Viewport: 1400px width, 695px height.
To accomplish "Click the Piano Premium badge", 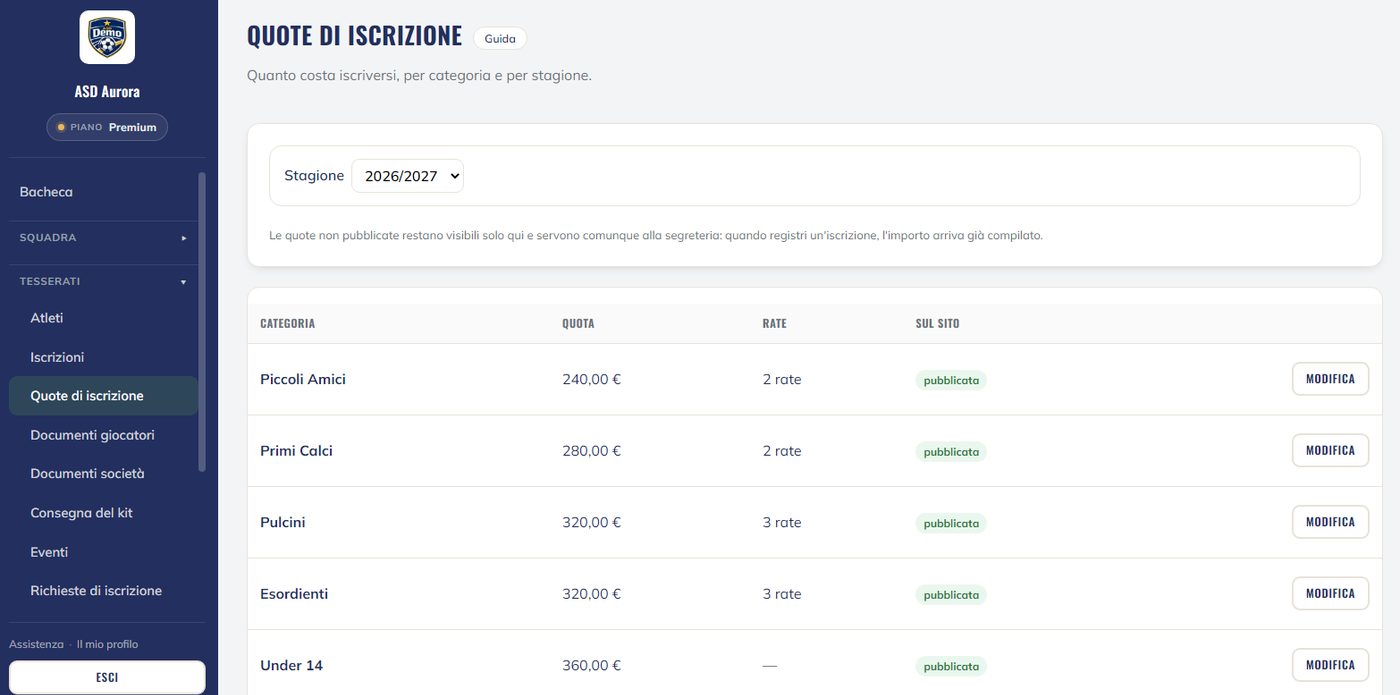I will click(x=107, y=127).
